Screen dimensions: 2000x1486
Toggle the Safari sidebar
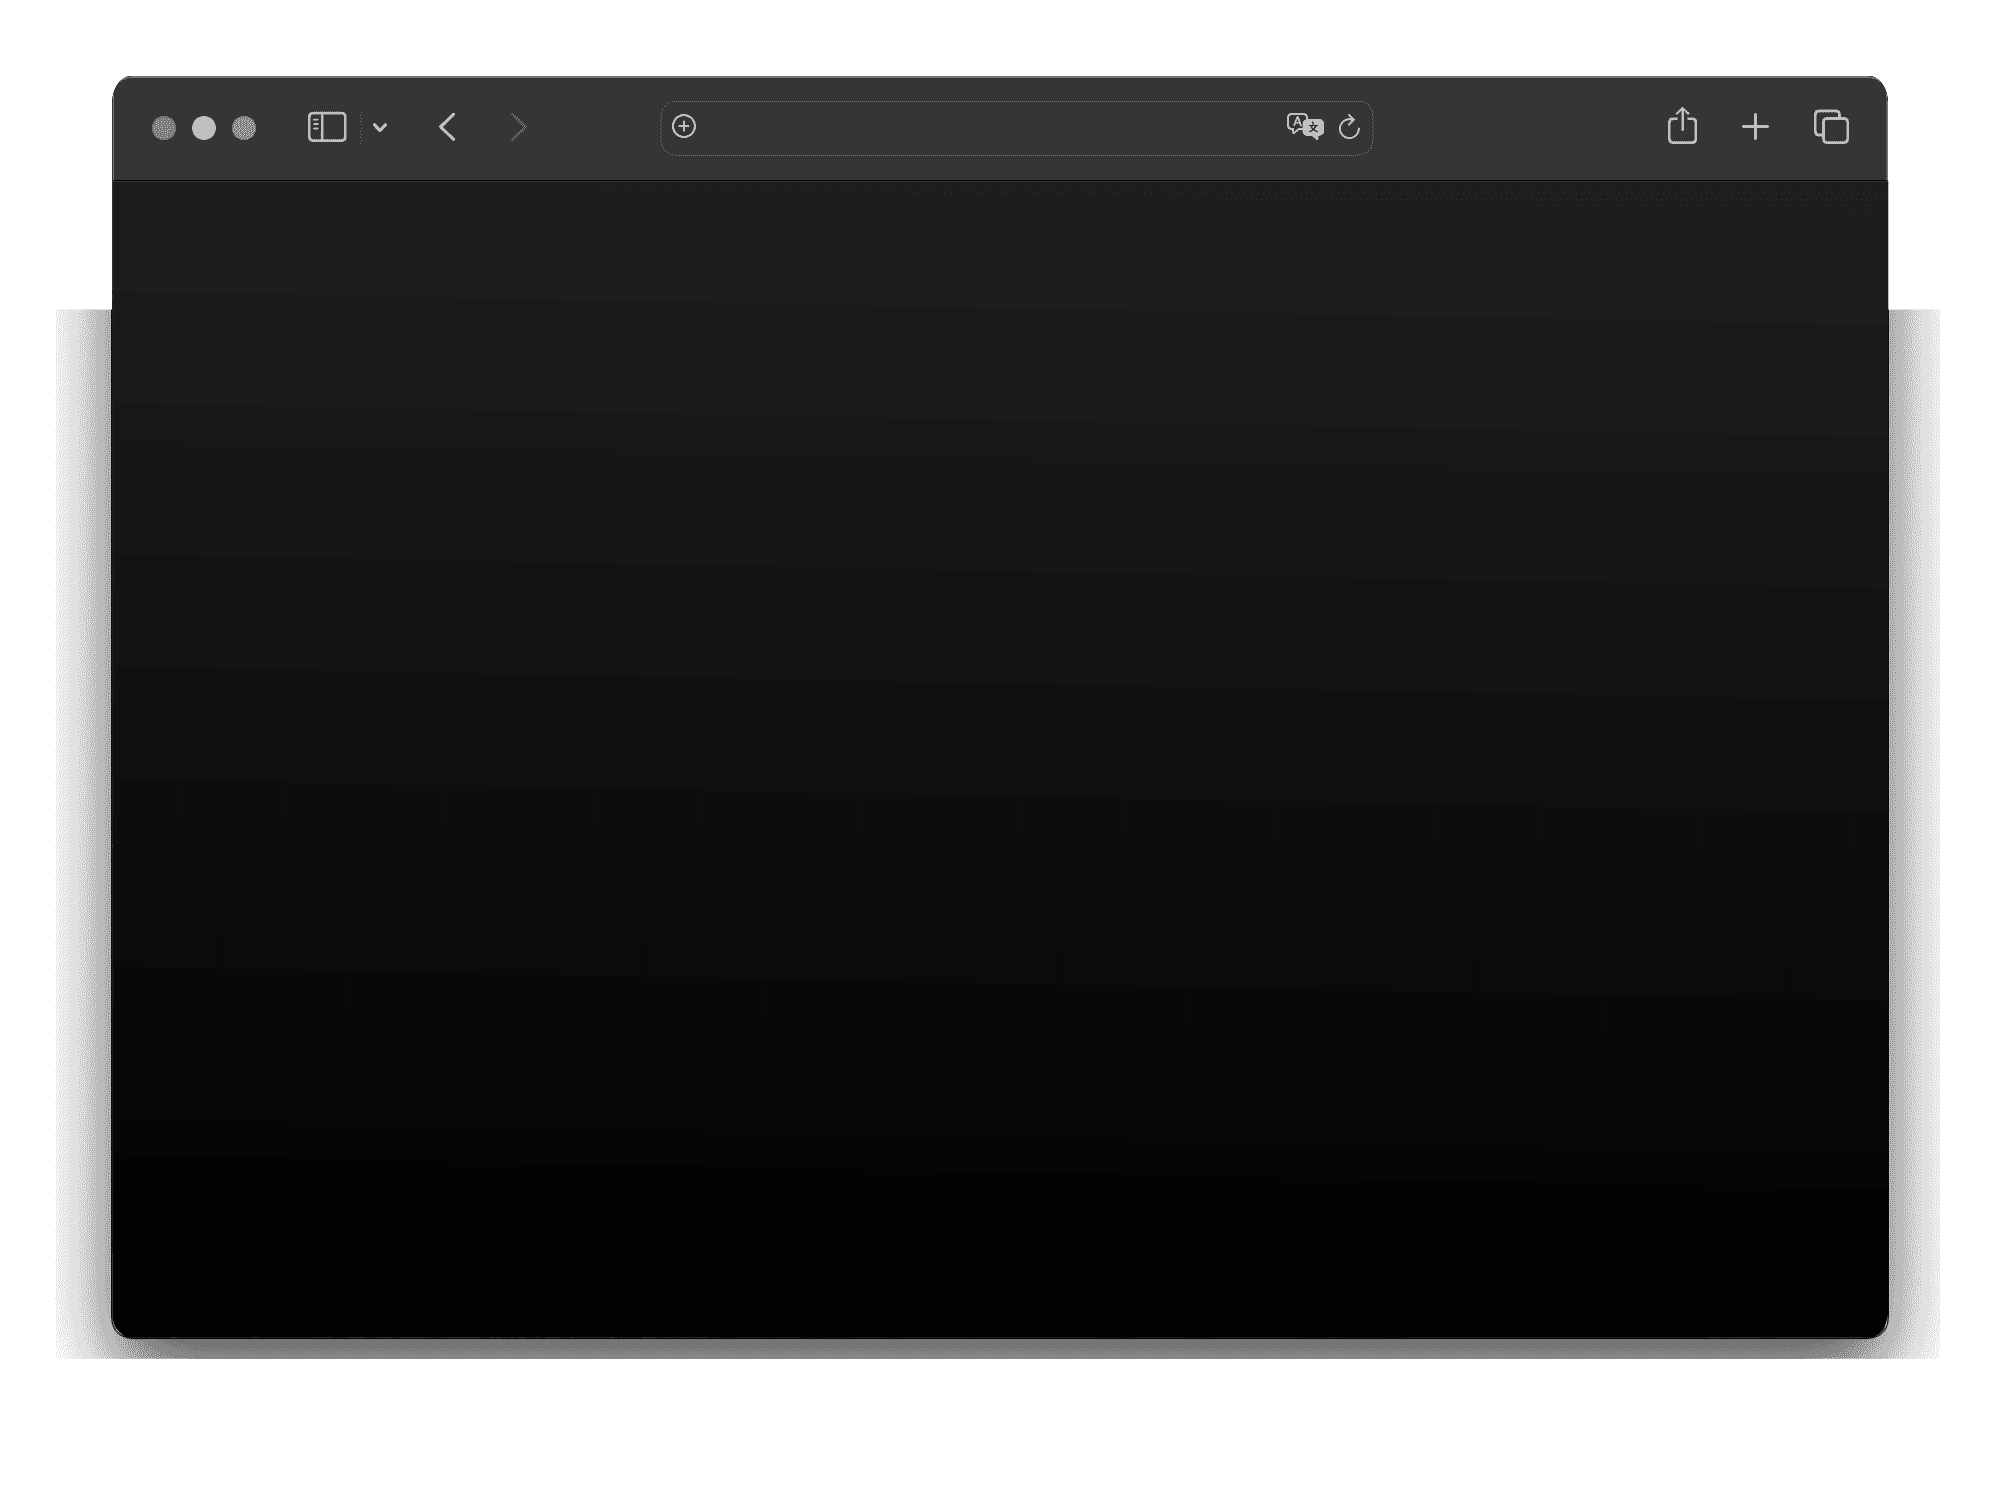(326, 127)
